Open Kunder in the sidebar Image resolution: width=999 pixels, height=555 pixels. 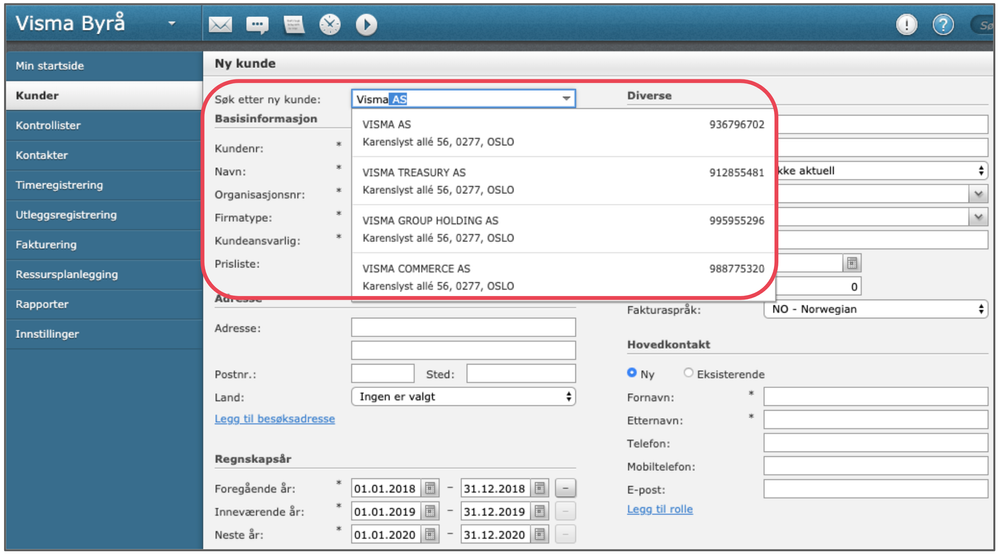pos(104,96)
